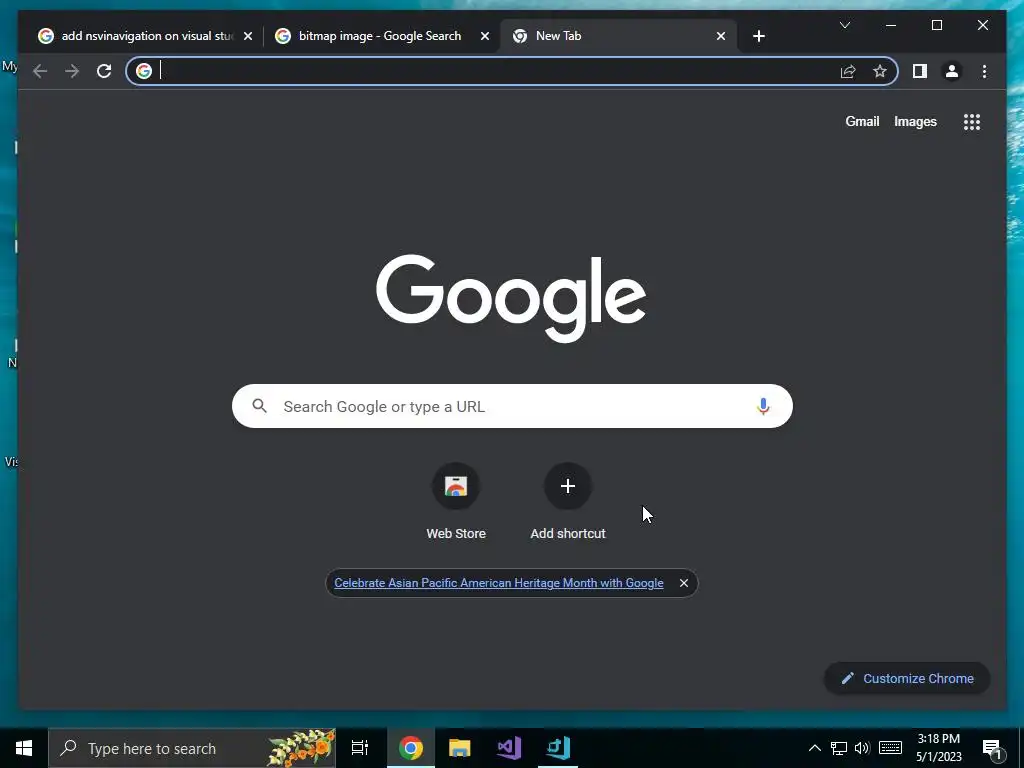Screen dimensions: 1024x768
Task: Start voice search with microphone icon
Action: point(763,406)
